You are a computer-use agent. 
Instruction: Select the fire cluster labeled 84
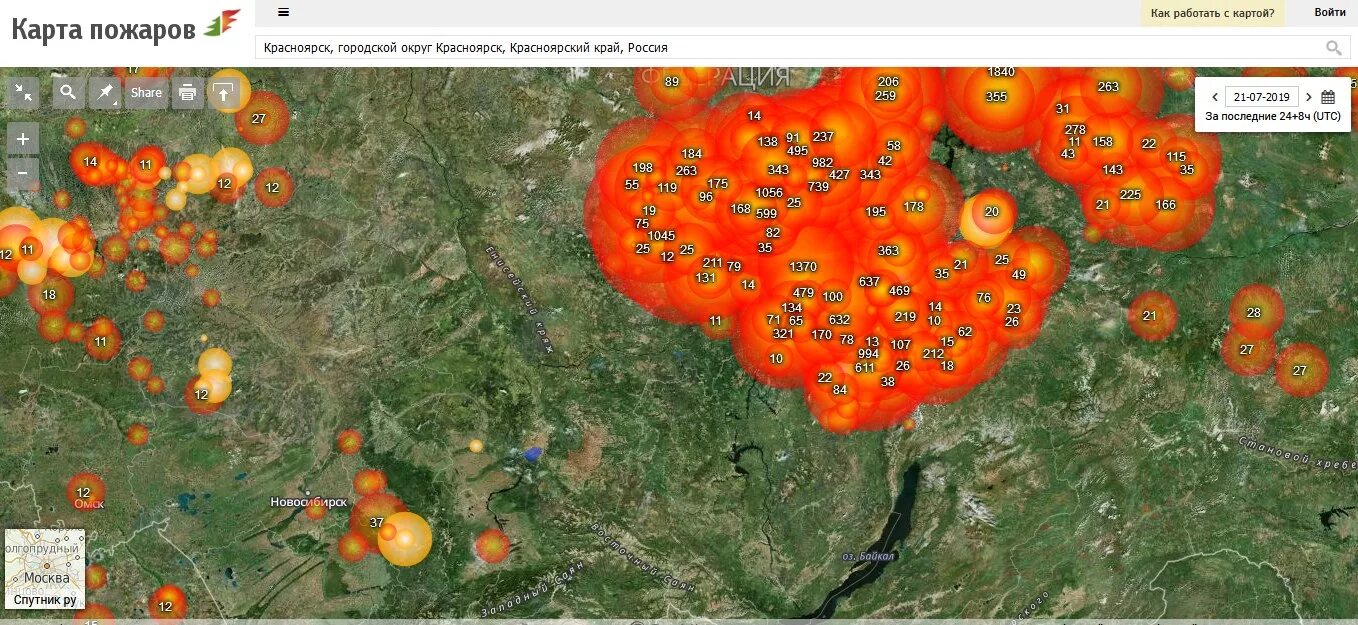point(839,390)
